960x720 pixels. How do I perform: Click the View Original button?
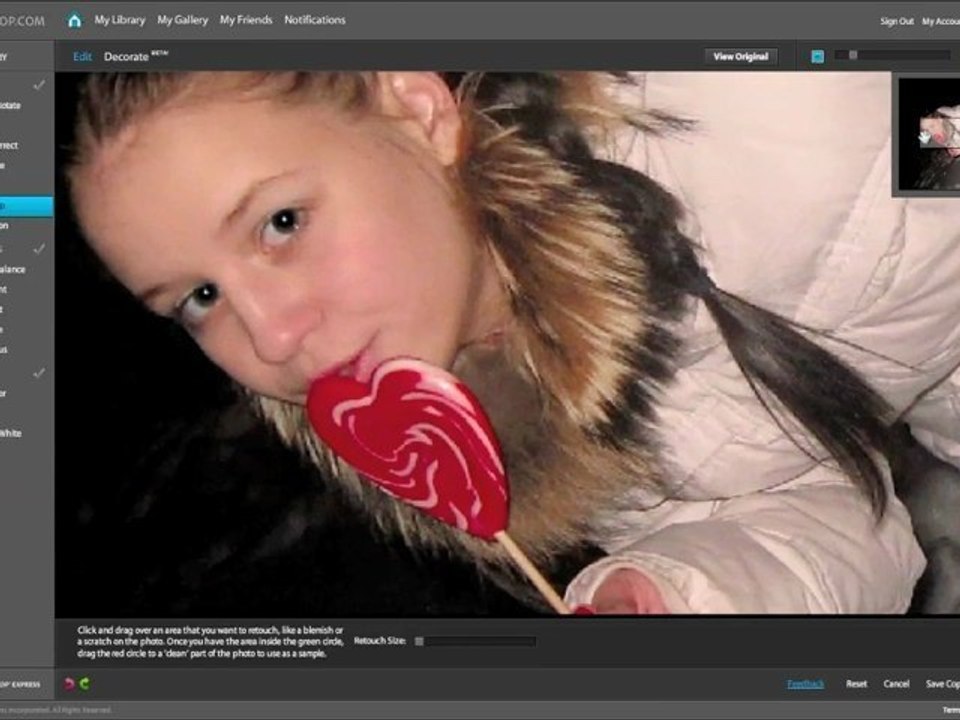click(741, 56)
